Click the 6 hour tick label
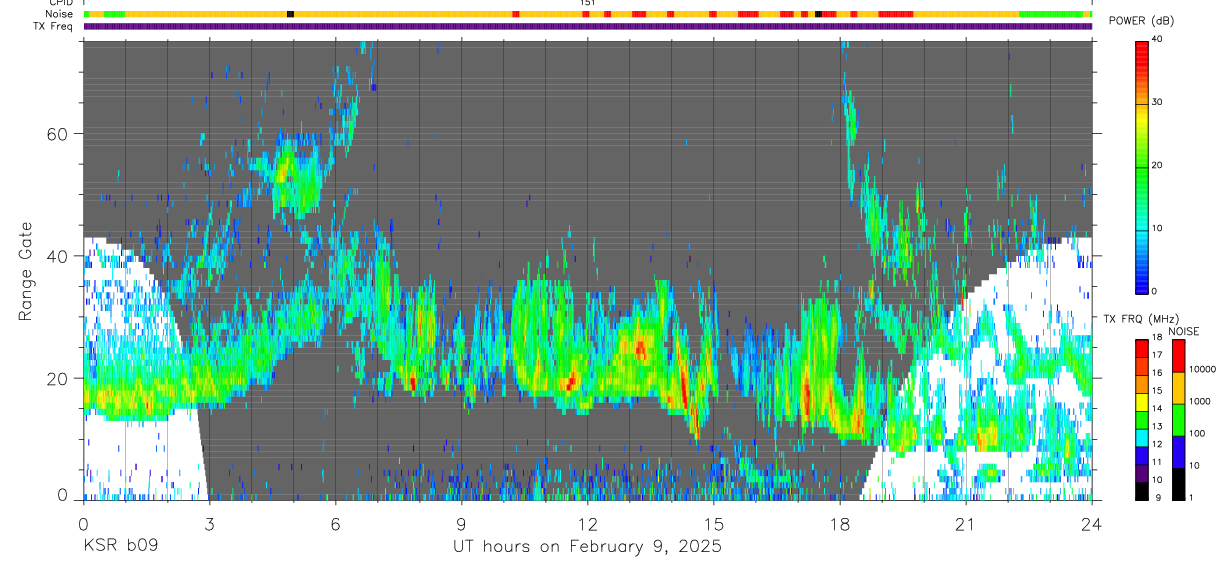This screenshot has width=1228, height=567. tap(336, 524)
